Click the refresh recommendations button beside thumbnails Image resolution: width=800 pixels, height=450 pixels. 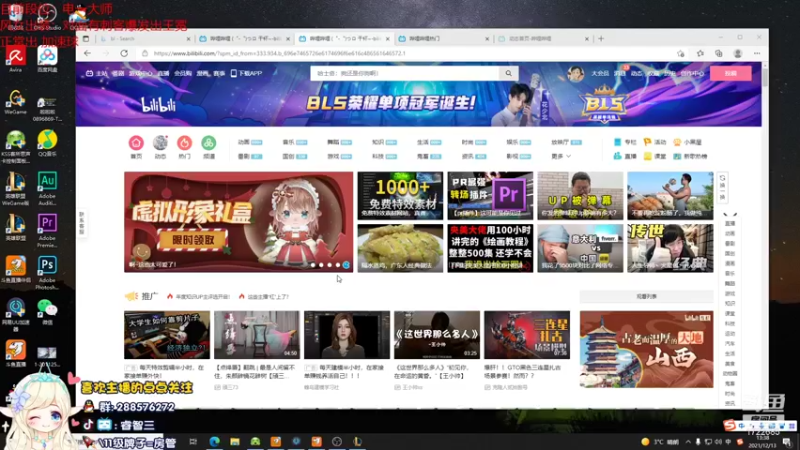[722, 188]
